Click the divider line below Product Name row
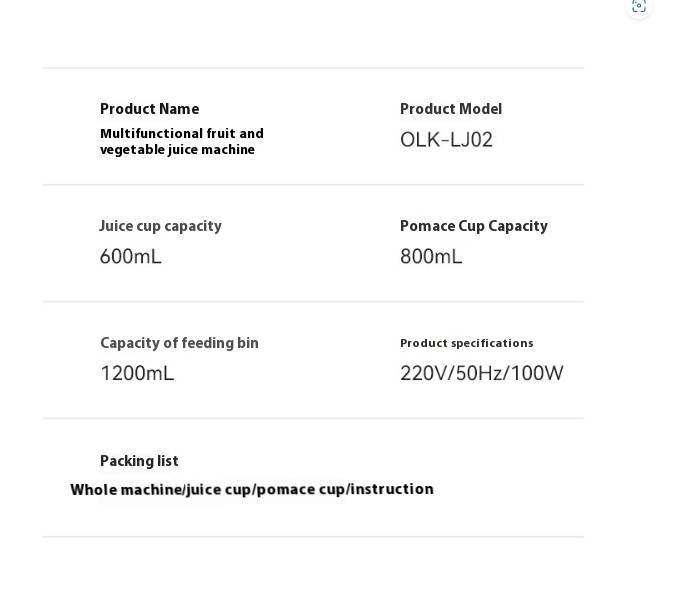The image size is (693, 592). click(x=313, y=185)
